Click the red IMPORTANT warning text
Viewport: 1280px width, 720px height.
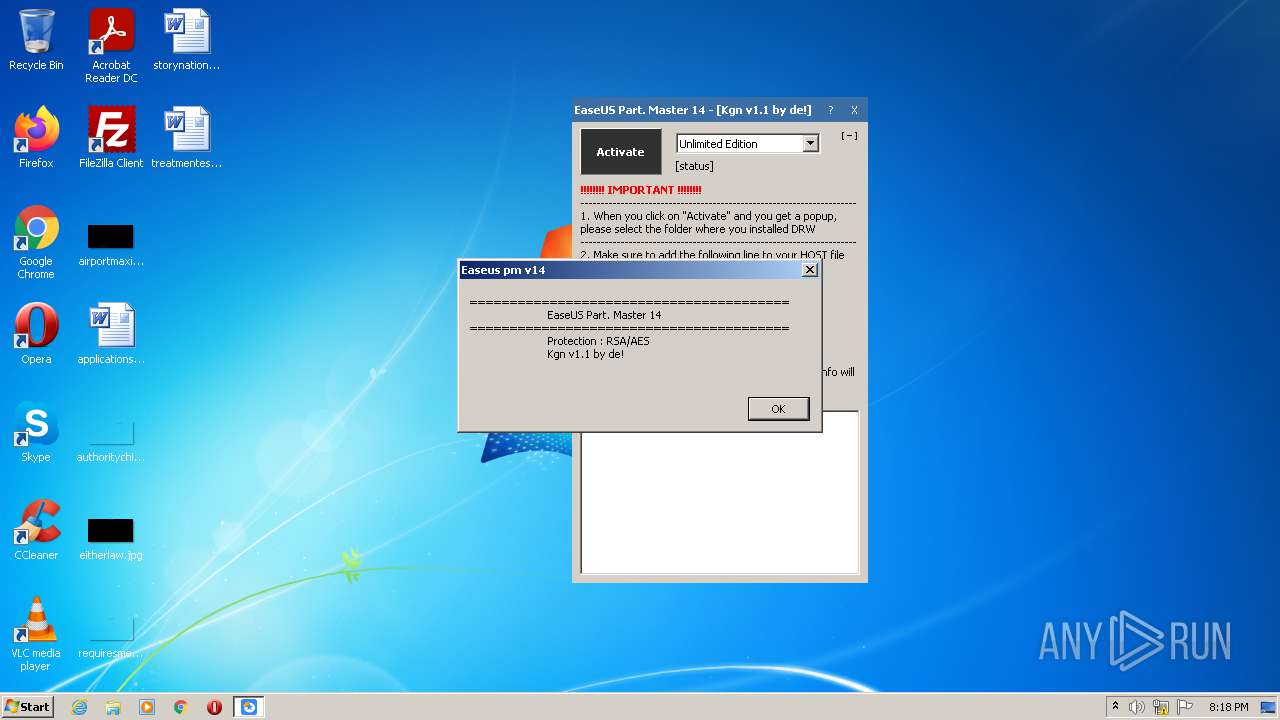[640, 190]
